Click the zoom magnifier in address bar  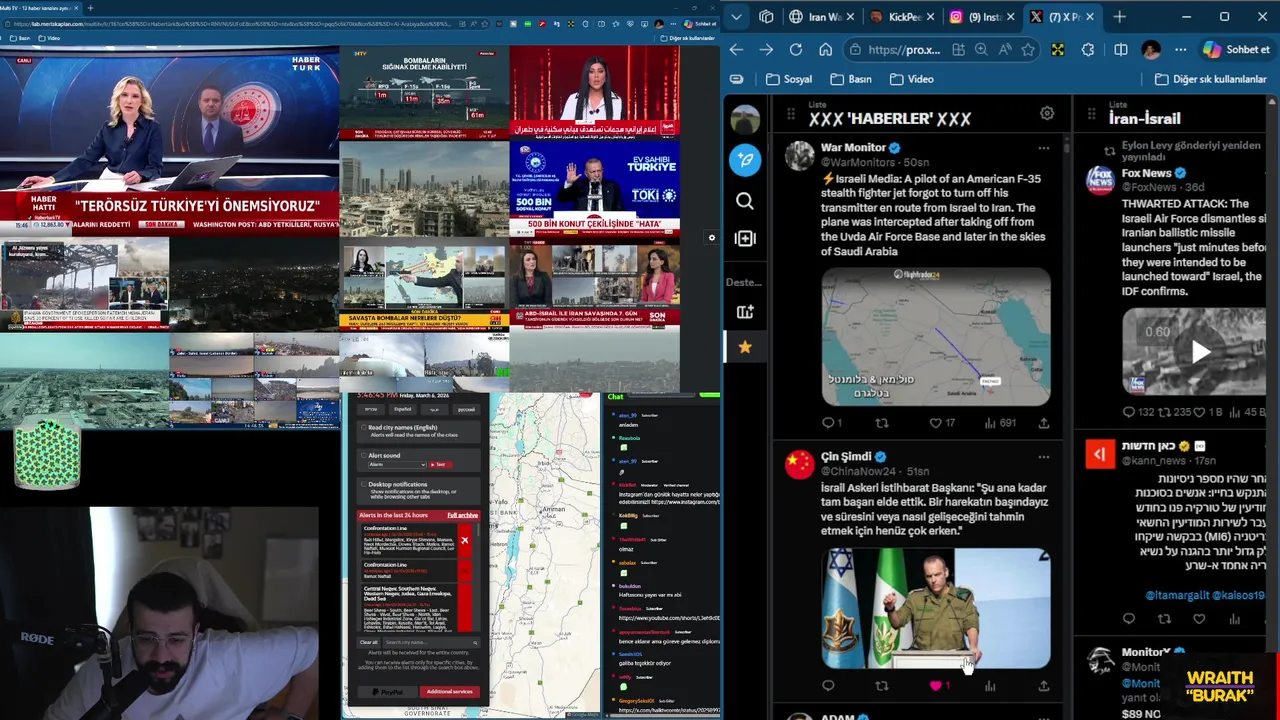click(x=981, y=49)
